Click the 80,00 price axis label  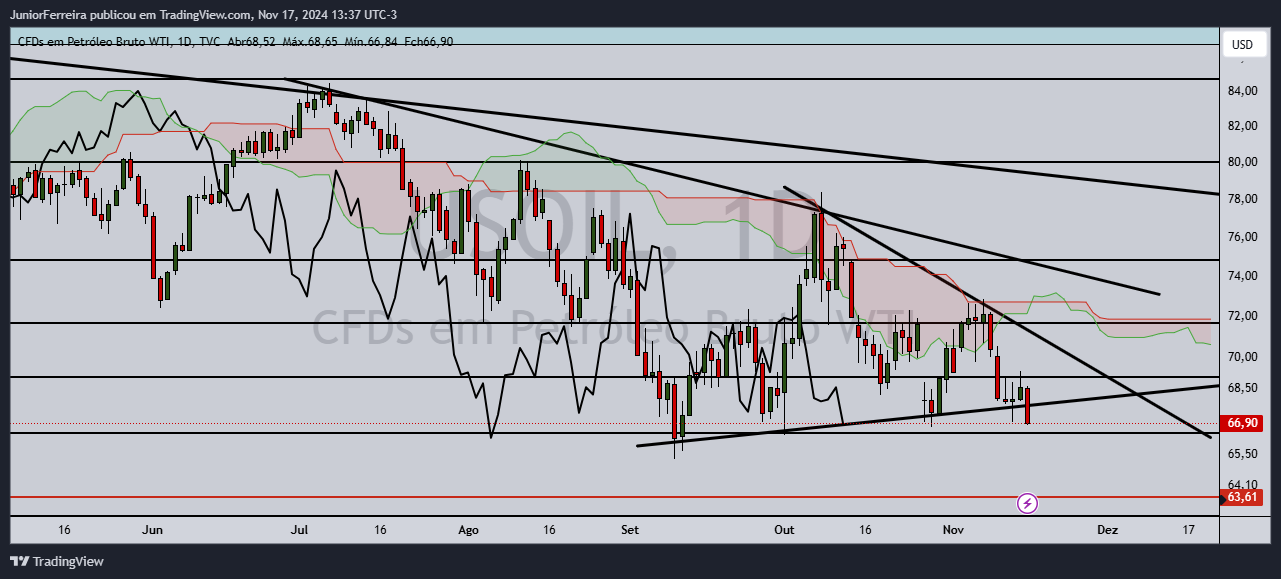(x=1242, y=162)
